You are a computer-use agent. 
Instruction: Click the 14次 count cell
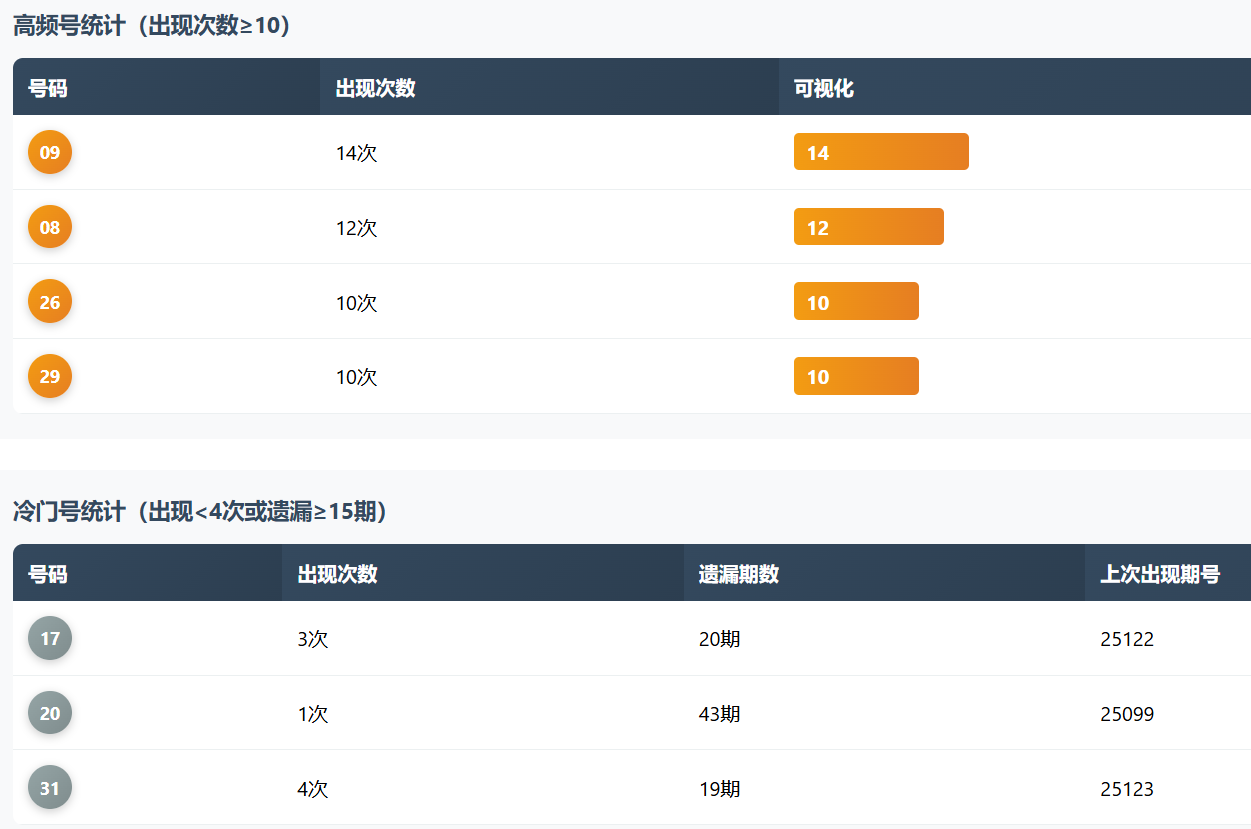357,153
